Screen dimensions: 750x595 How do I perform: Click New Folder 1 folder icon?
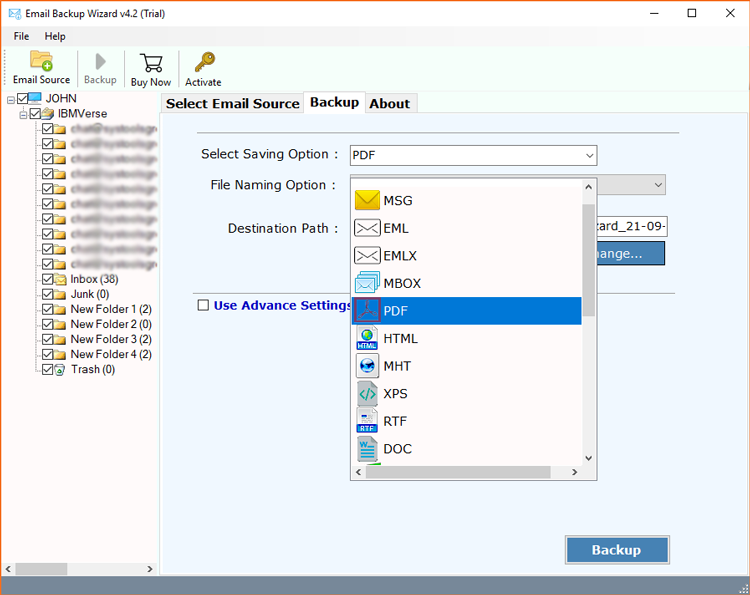tap(60, 309)
